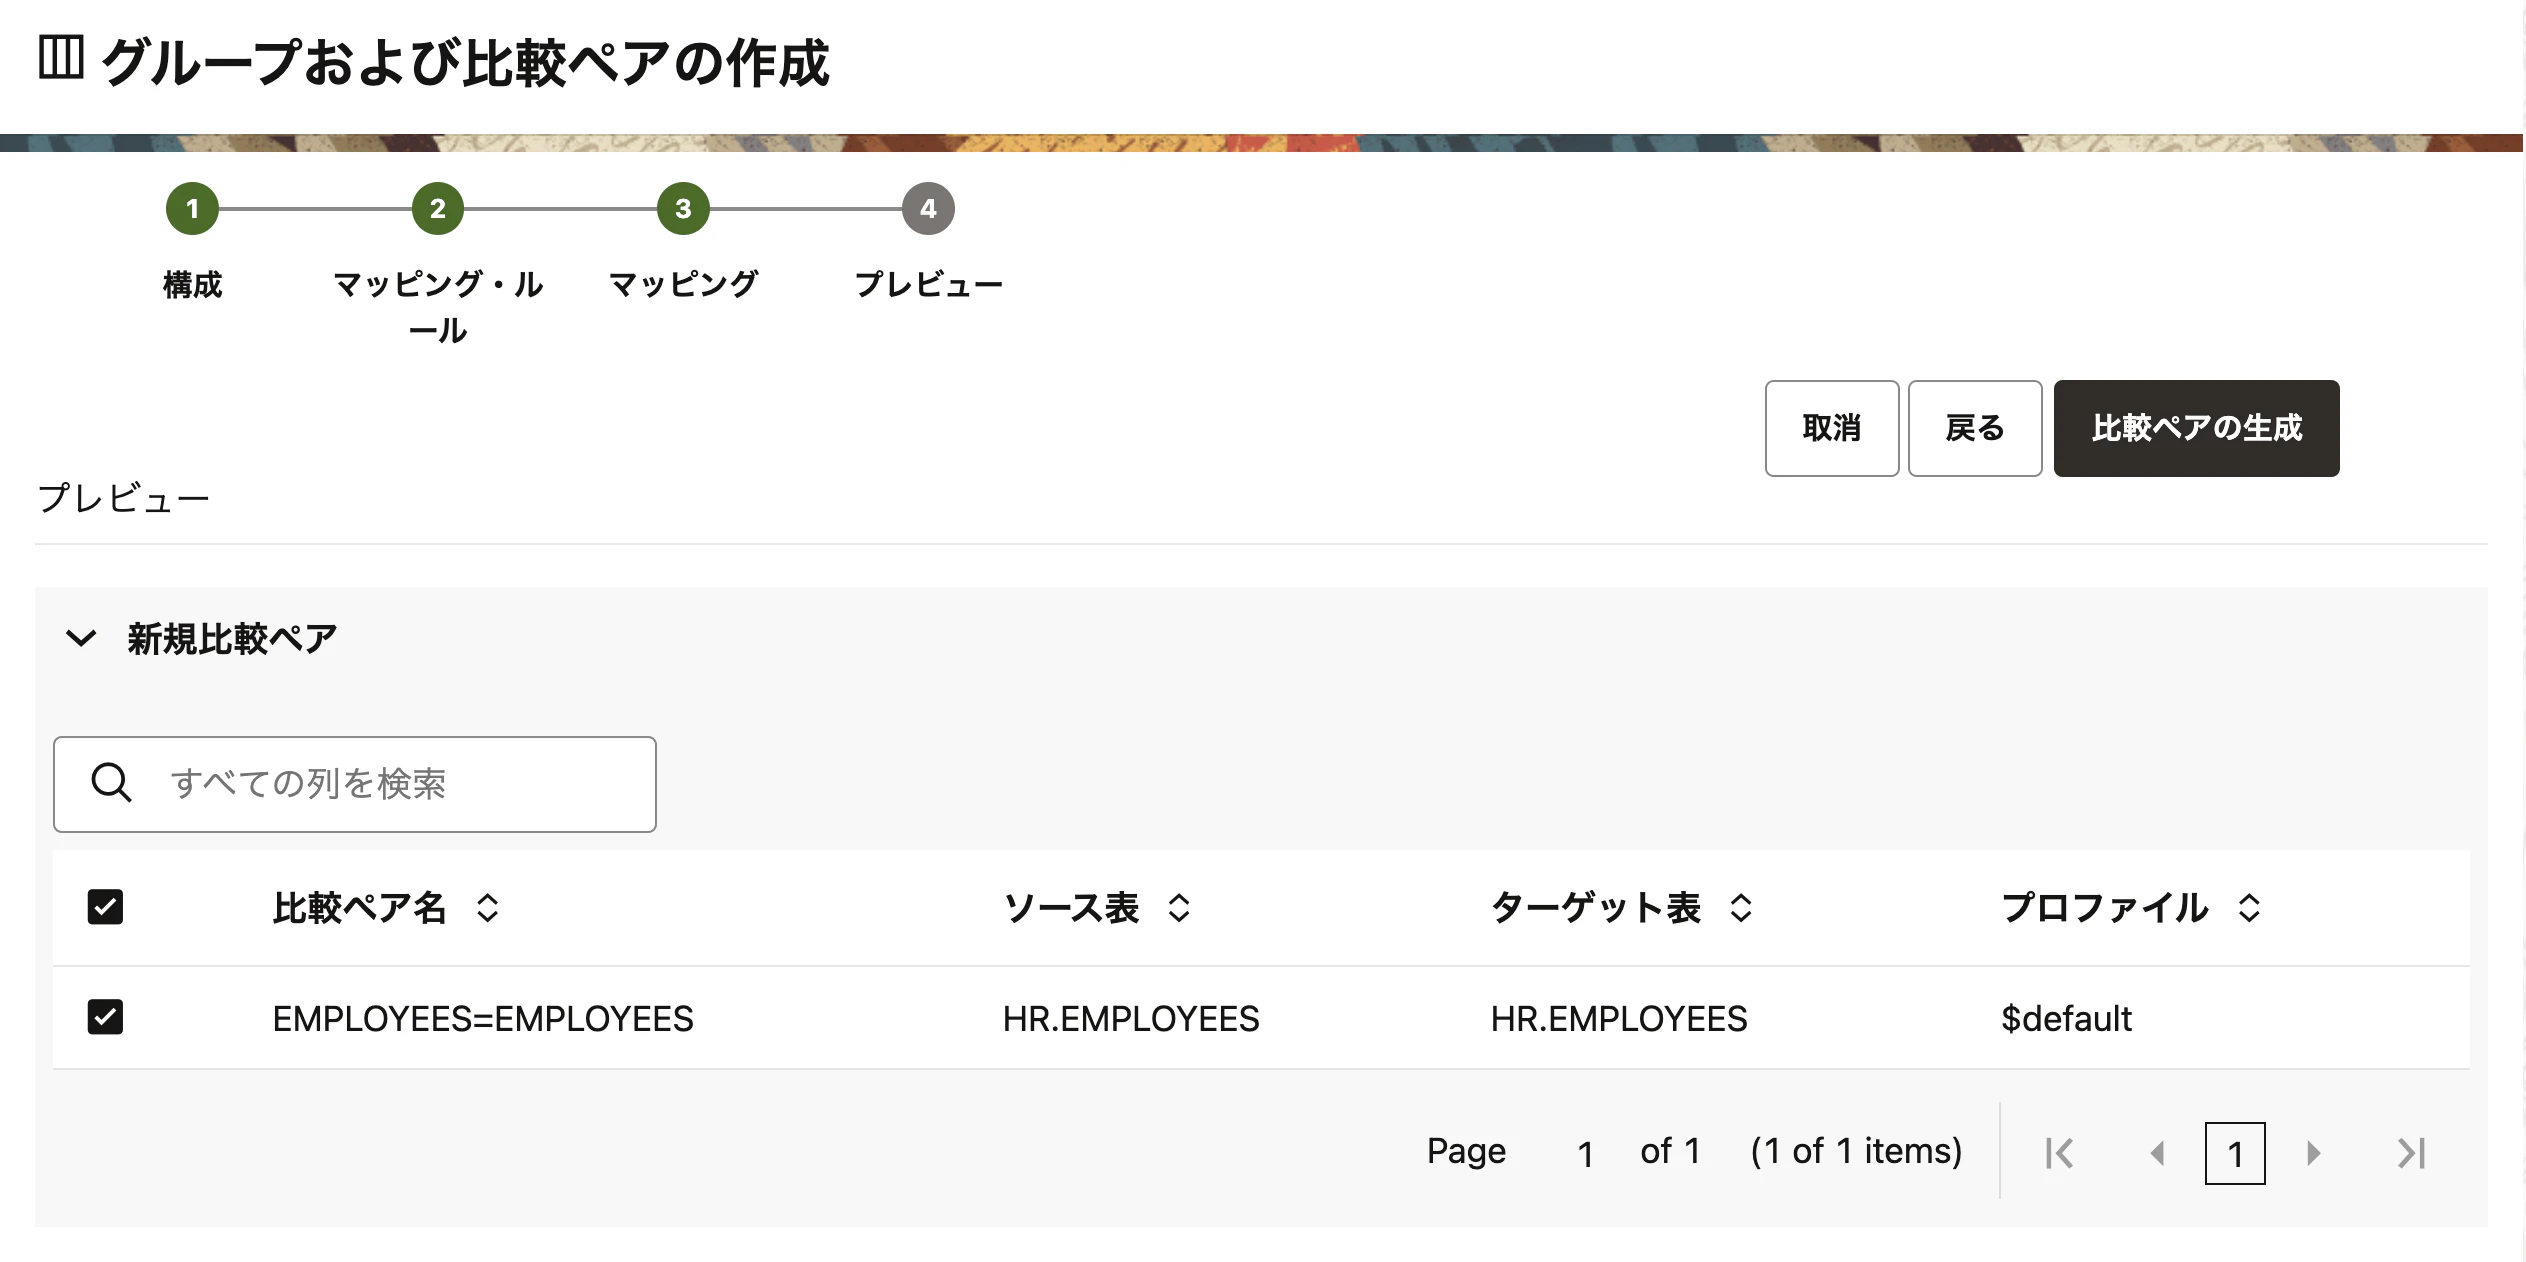
Task: Go to wizard step 2 マッピング・ルール
Action: [437, 209]
